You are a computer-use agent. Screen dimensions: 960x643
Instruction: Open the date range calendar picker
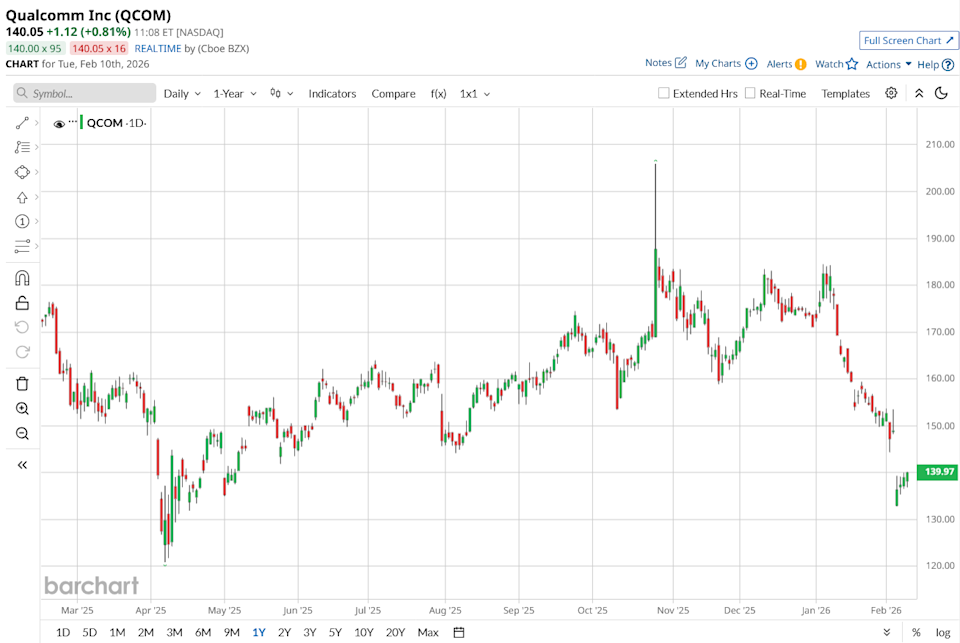tap(459, 632)
